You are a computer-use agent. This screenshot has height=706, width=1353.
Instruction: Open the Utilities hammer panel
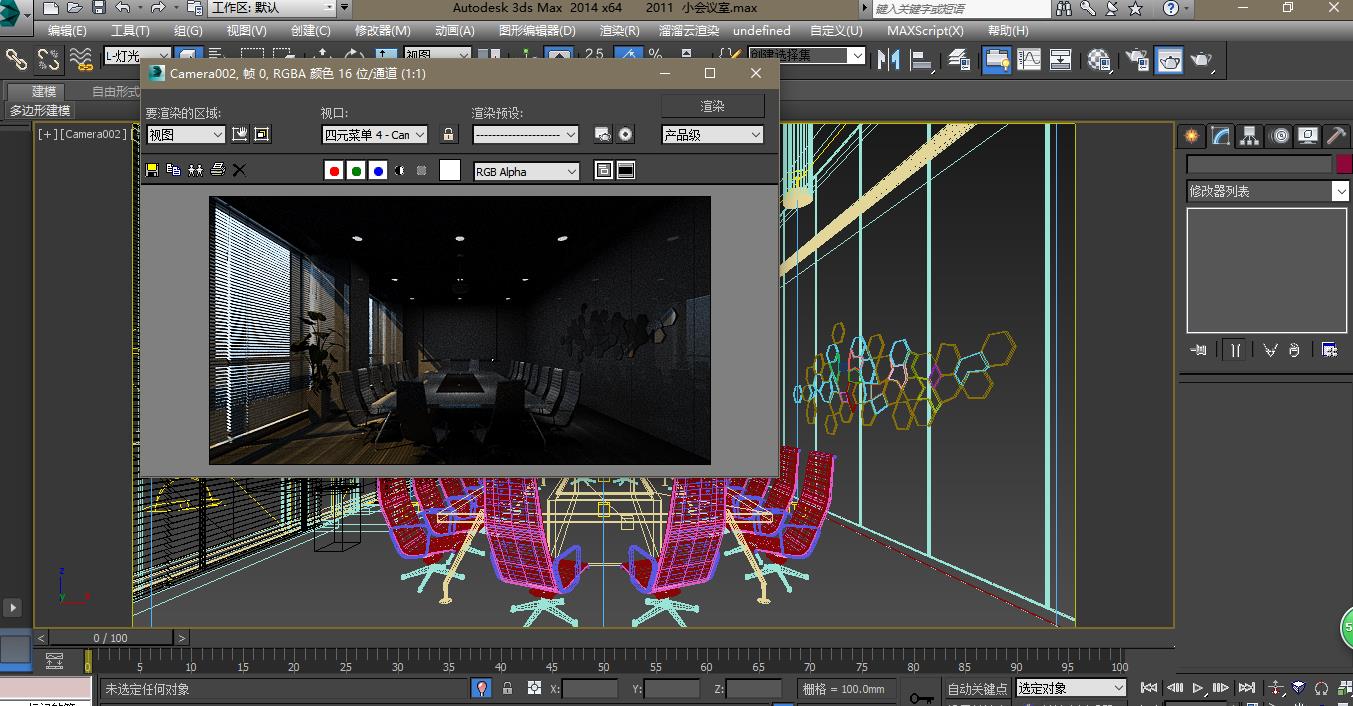tap(1336, 136)
